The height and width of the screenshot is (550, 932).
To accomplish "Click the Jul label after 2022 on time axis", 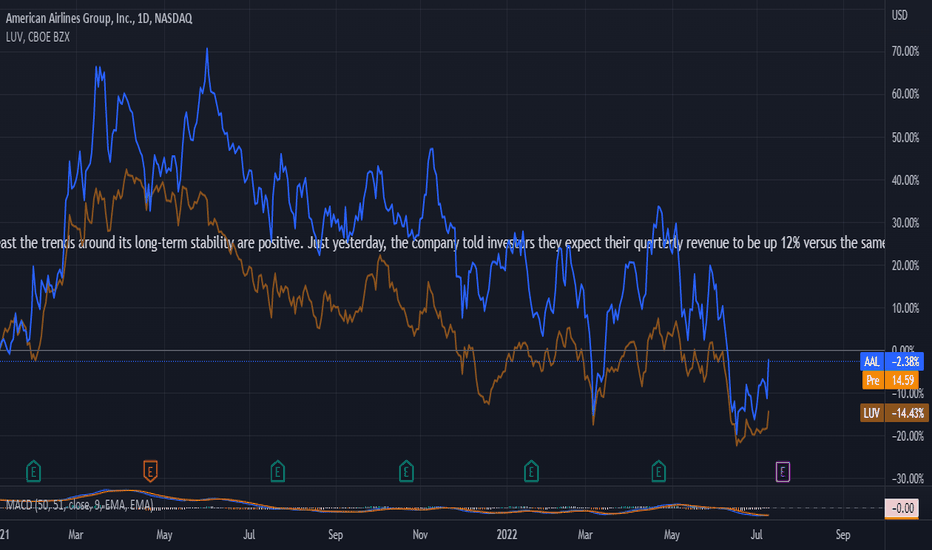I will coord(756,535).
